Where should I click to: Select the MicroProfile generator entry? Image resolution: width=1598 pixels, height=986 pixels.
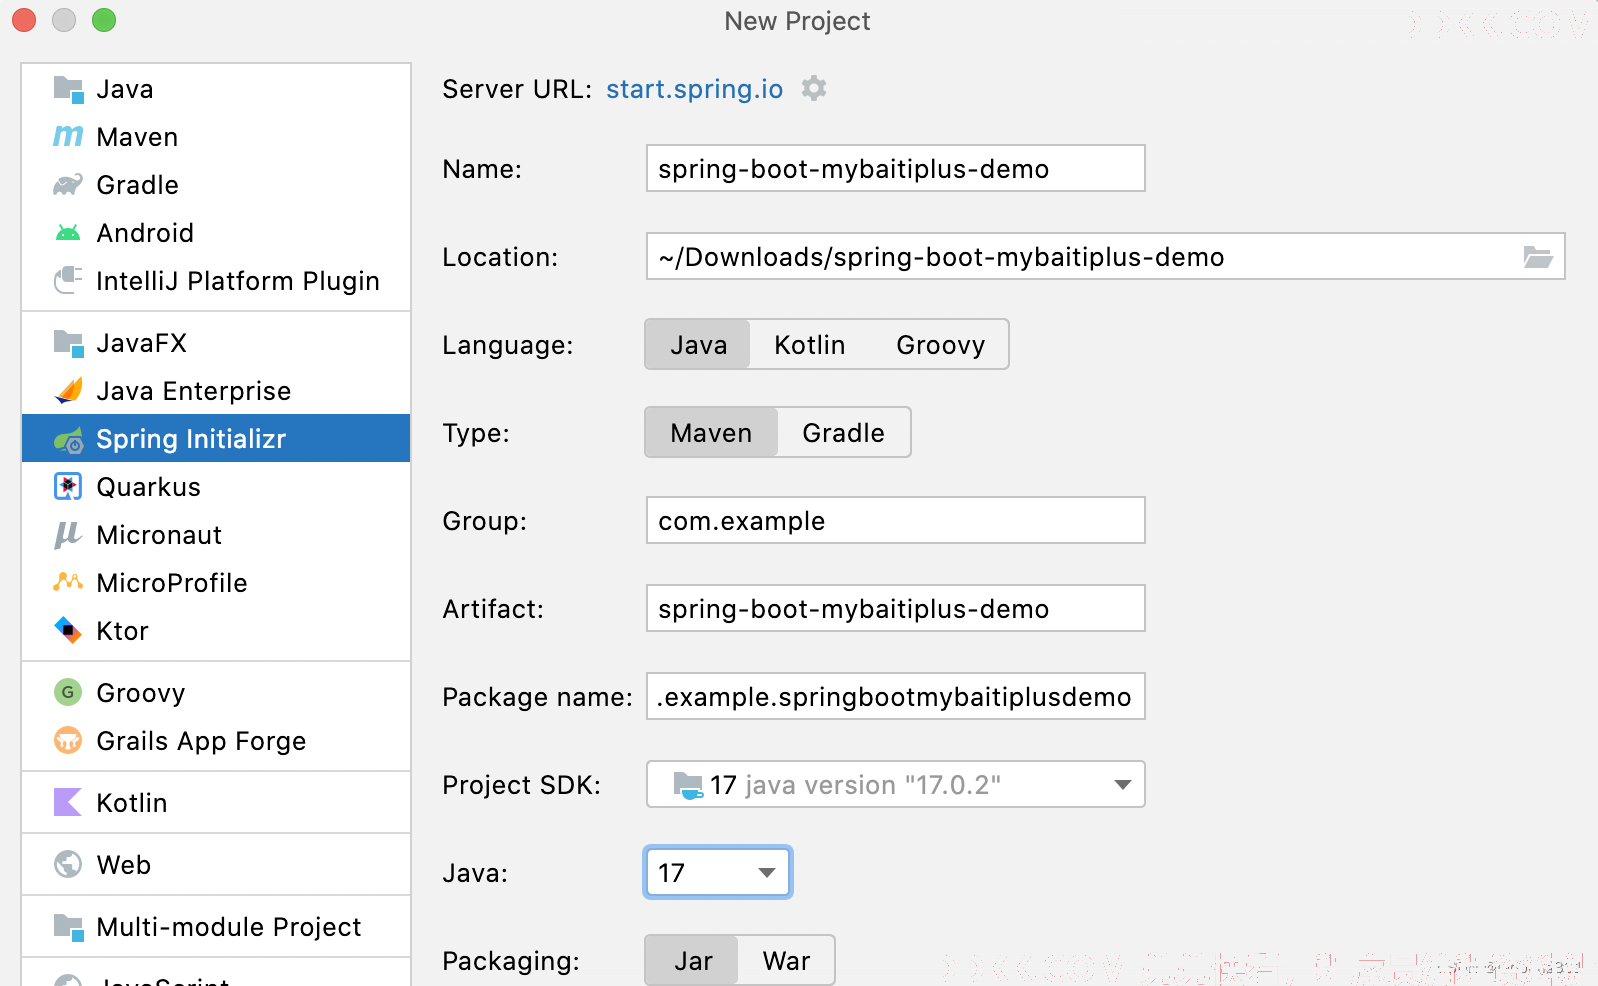[216, 583]
